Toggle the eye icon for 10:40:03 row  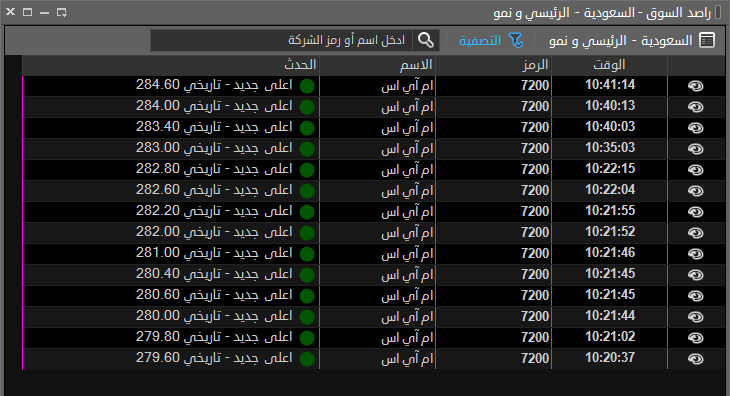coord(696,128)
